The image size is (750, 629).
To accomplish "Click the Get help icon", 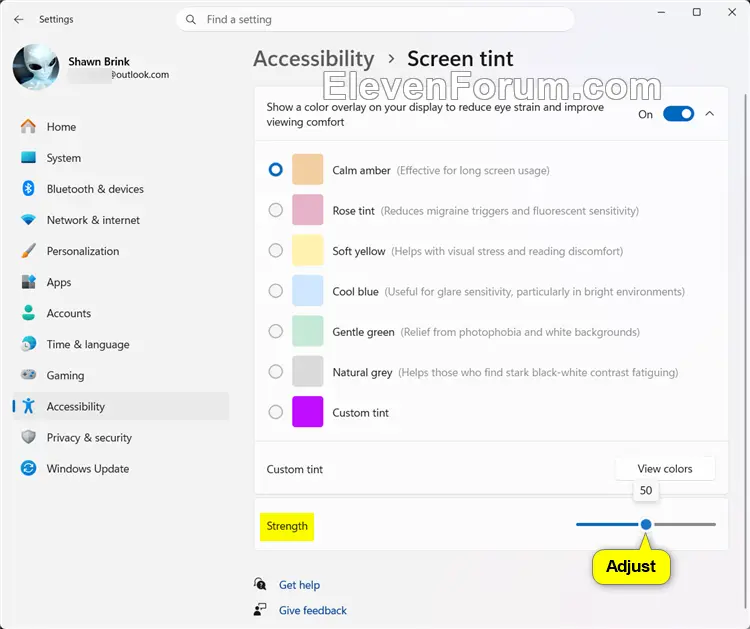I will (x=260, y=584).
